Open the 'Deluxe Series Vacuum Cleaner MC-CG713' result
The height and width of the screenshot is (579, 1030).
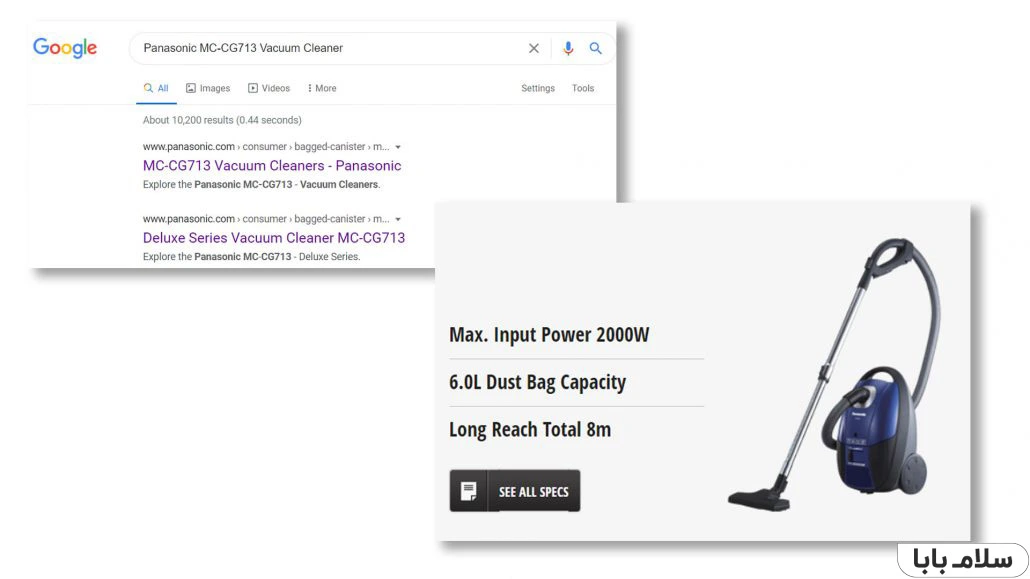(x=274, y=238)
